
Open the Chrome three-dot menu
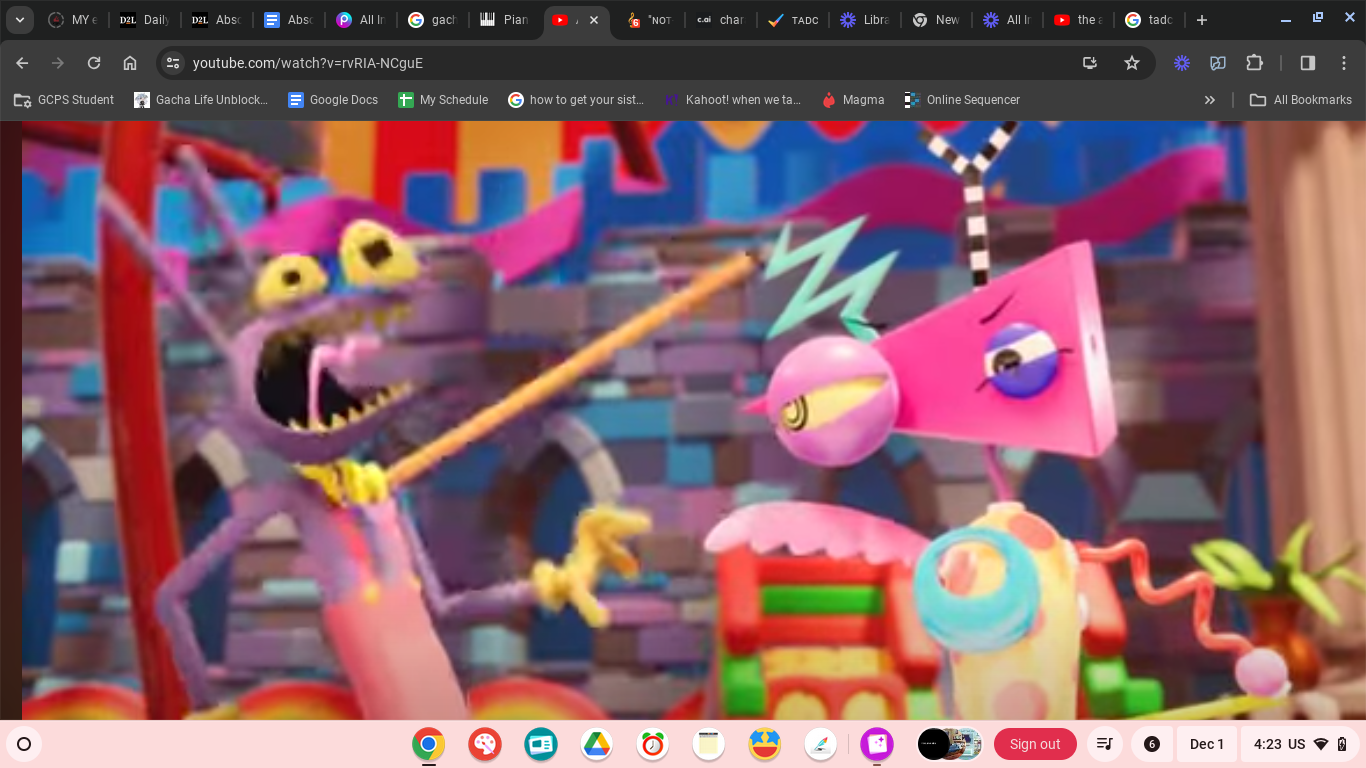point(1343,63)
